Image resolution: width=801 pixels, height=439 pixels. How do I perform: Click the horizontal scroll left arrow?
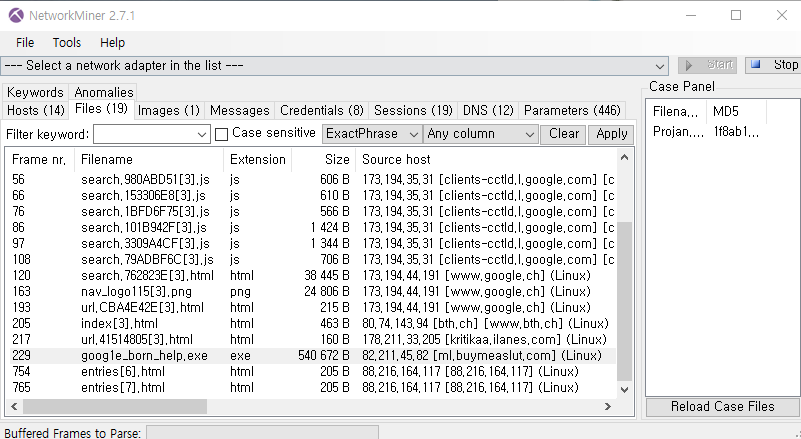tap(14, 407)
